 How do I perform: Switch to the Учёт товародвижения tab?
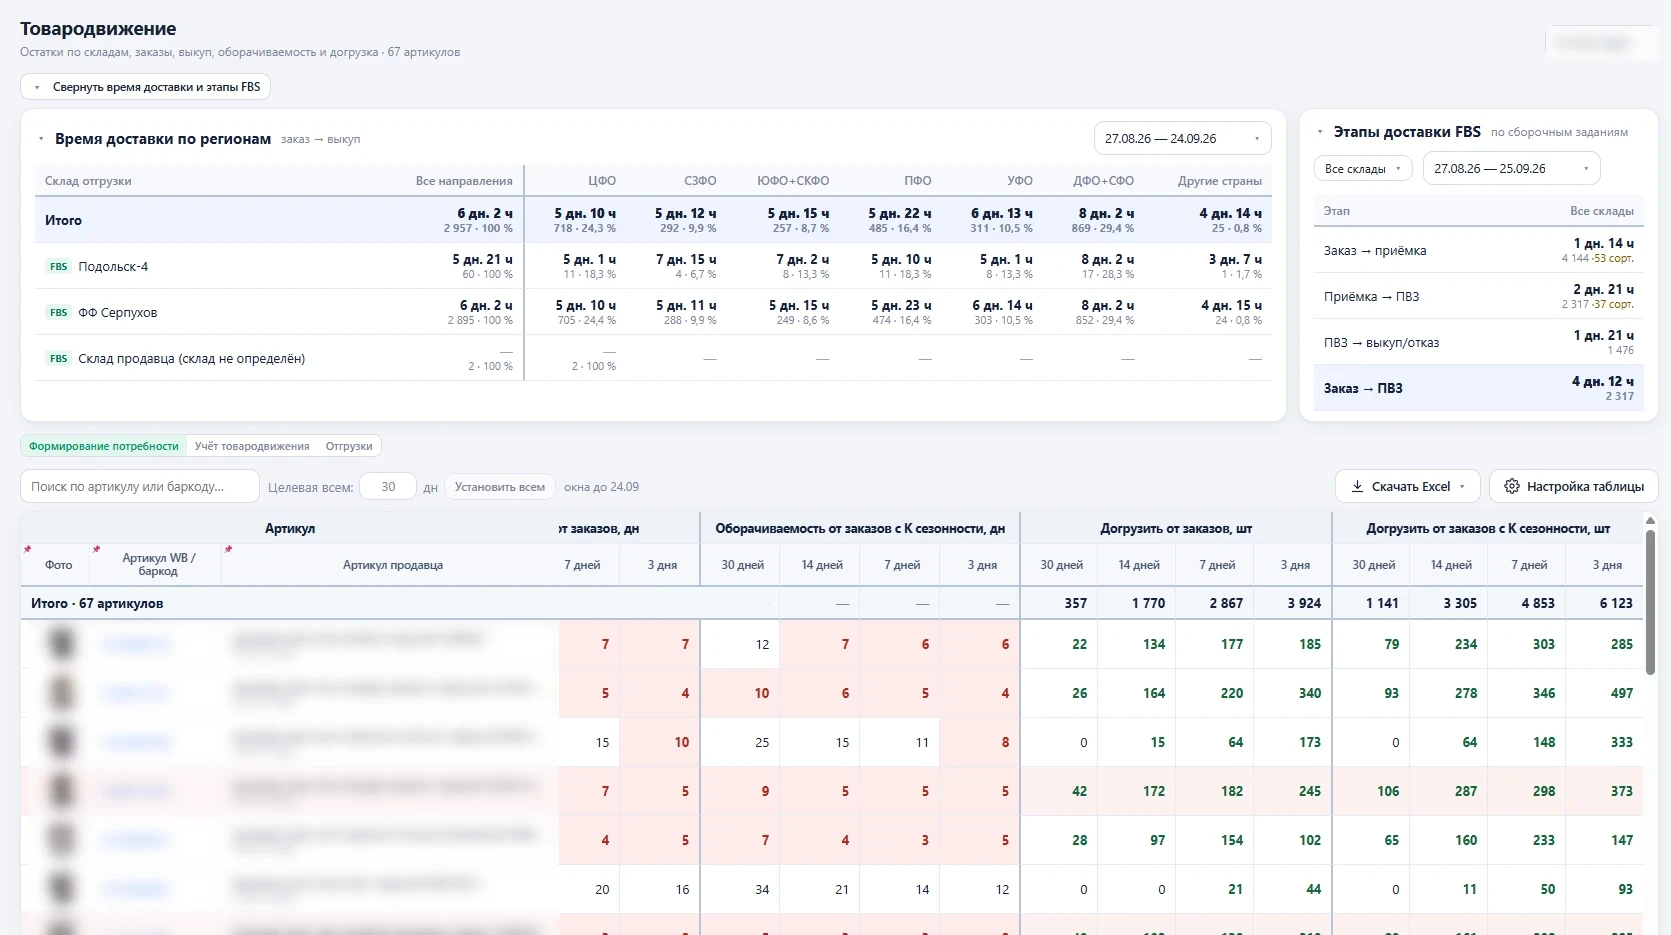[252, 447]
